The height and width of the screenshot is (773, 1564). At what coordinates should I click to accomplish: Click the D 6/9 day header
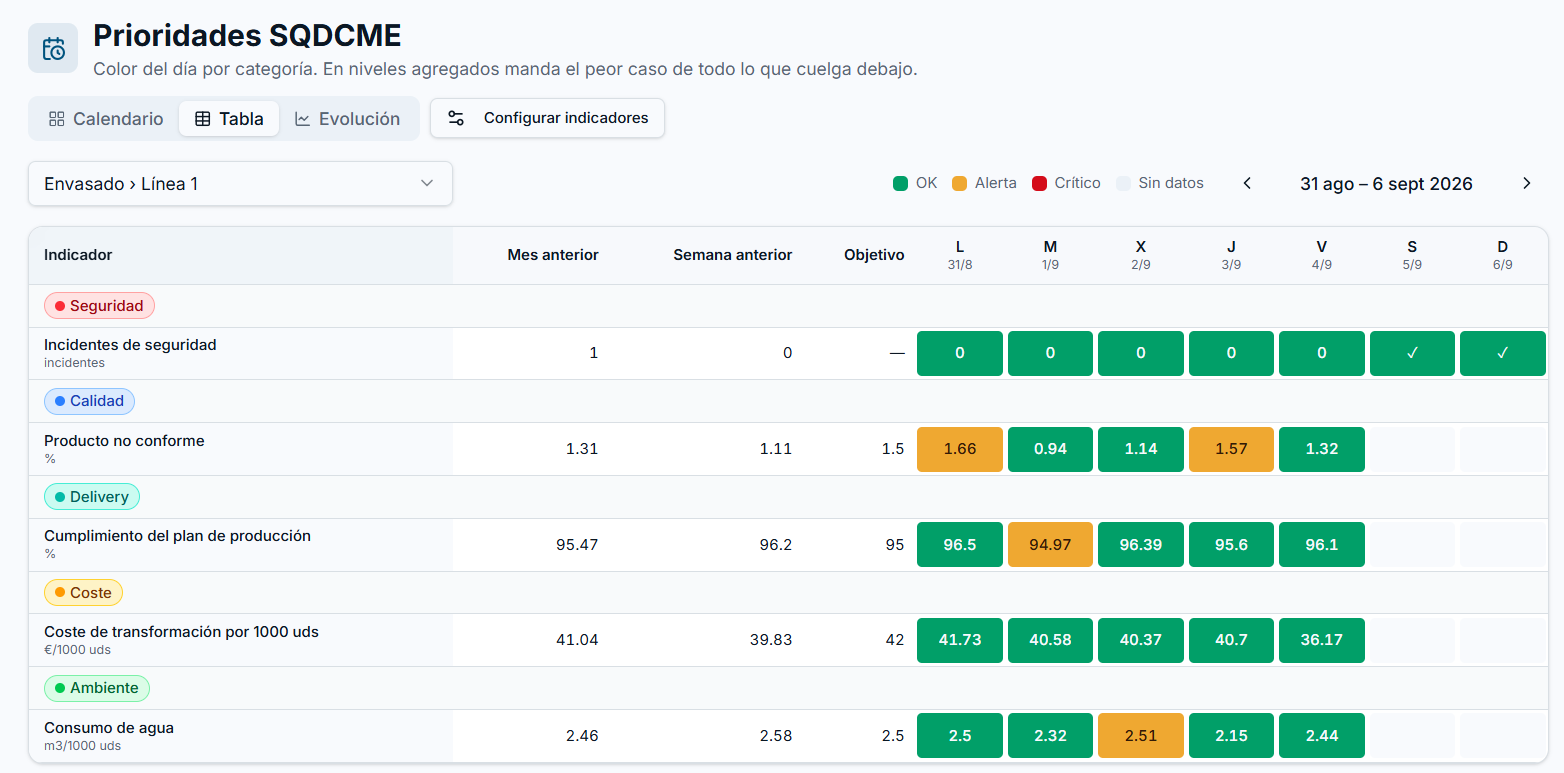tap(1503, 255)
